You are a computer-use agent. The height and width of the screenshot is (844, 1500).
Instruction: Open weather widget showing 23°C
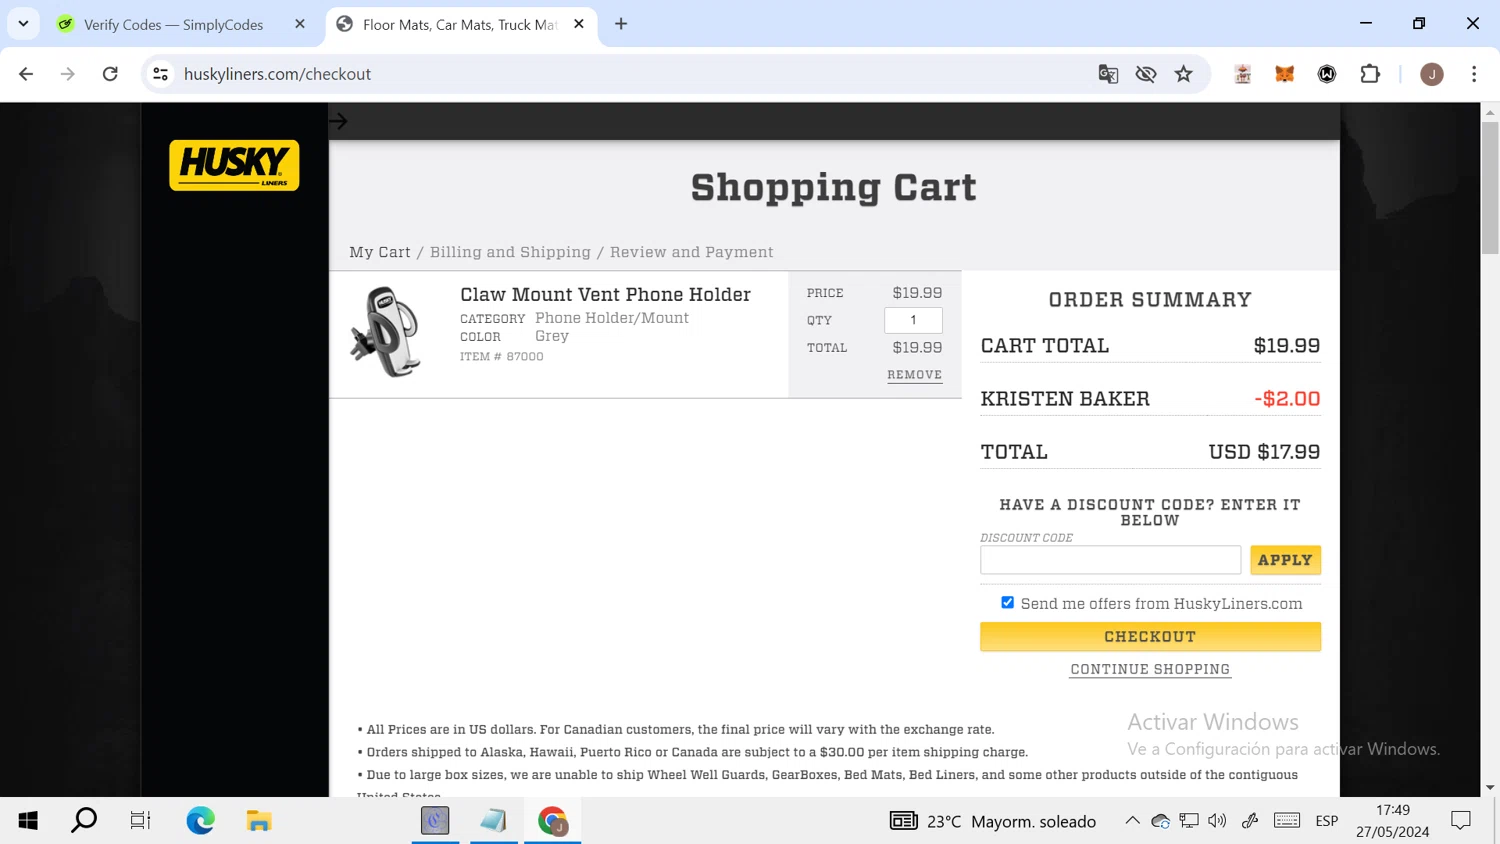point(993,821)
